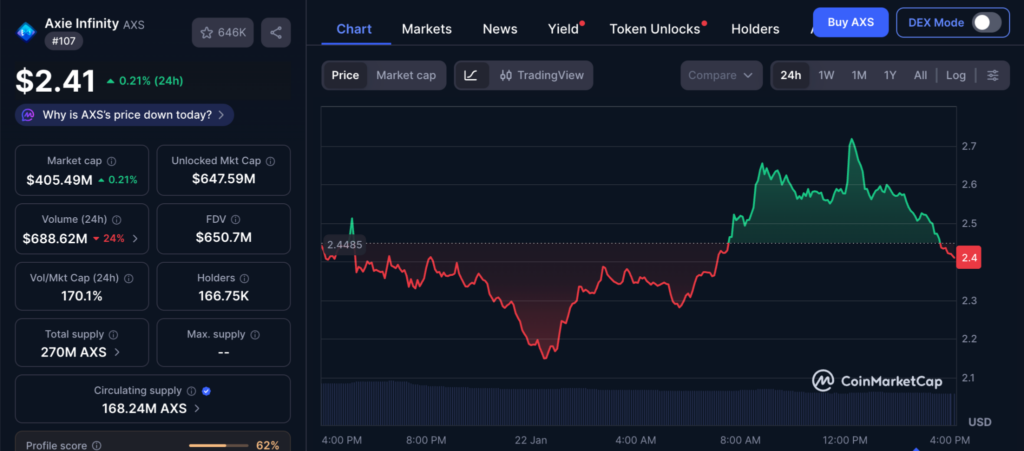
Task: Click the line chart type icon
Action: (471, 75)
